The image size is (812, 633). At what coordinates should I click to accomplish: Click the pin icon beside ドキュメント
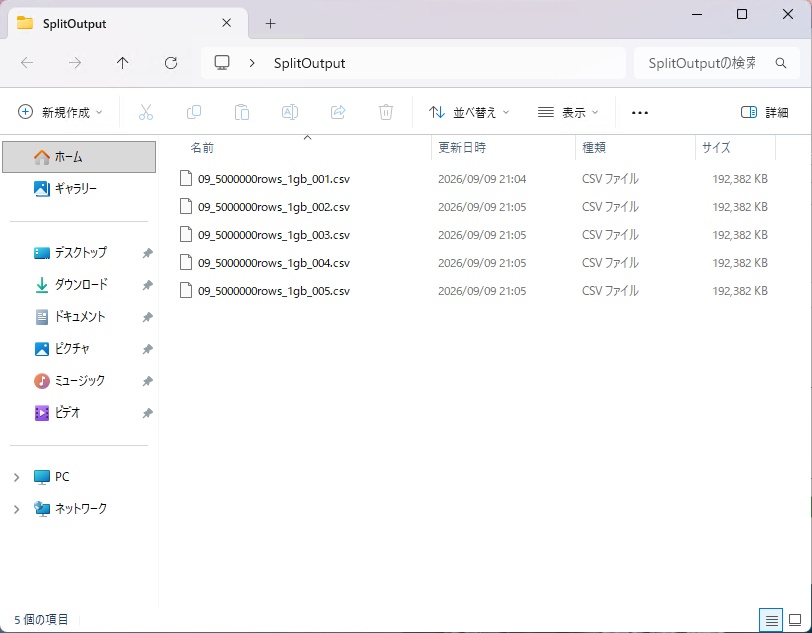pyautogui.click(x=148, y=317)
